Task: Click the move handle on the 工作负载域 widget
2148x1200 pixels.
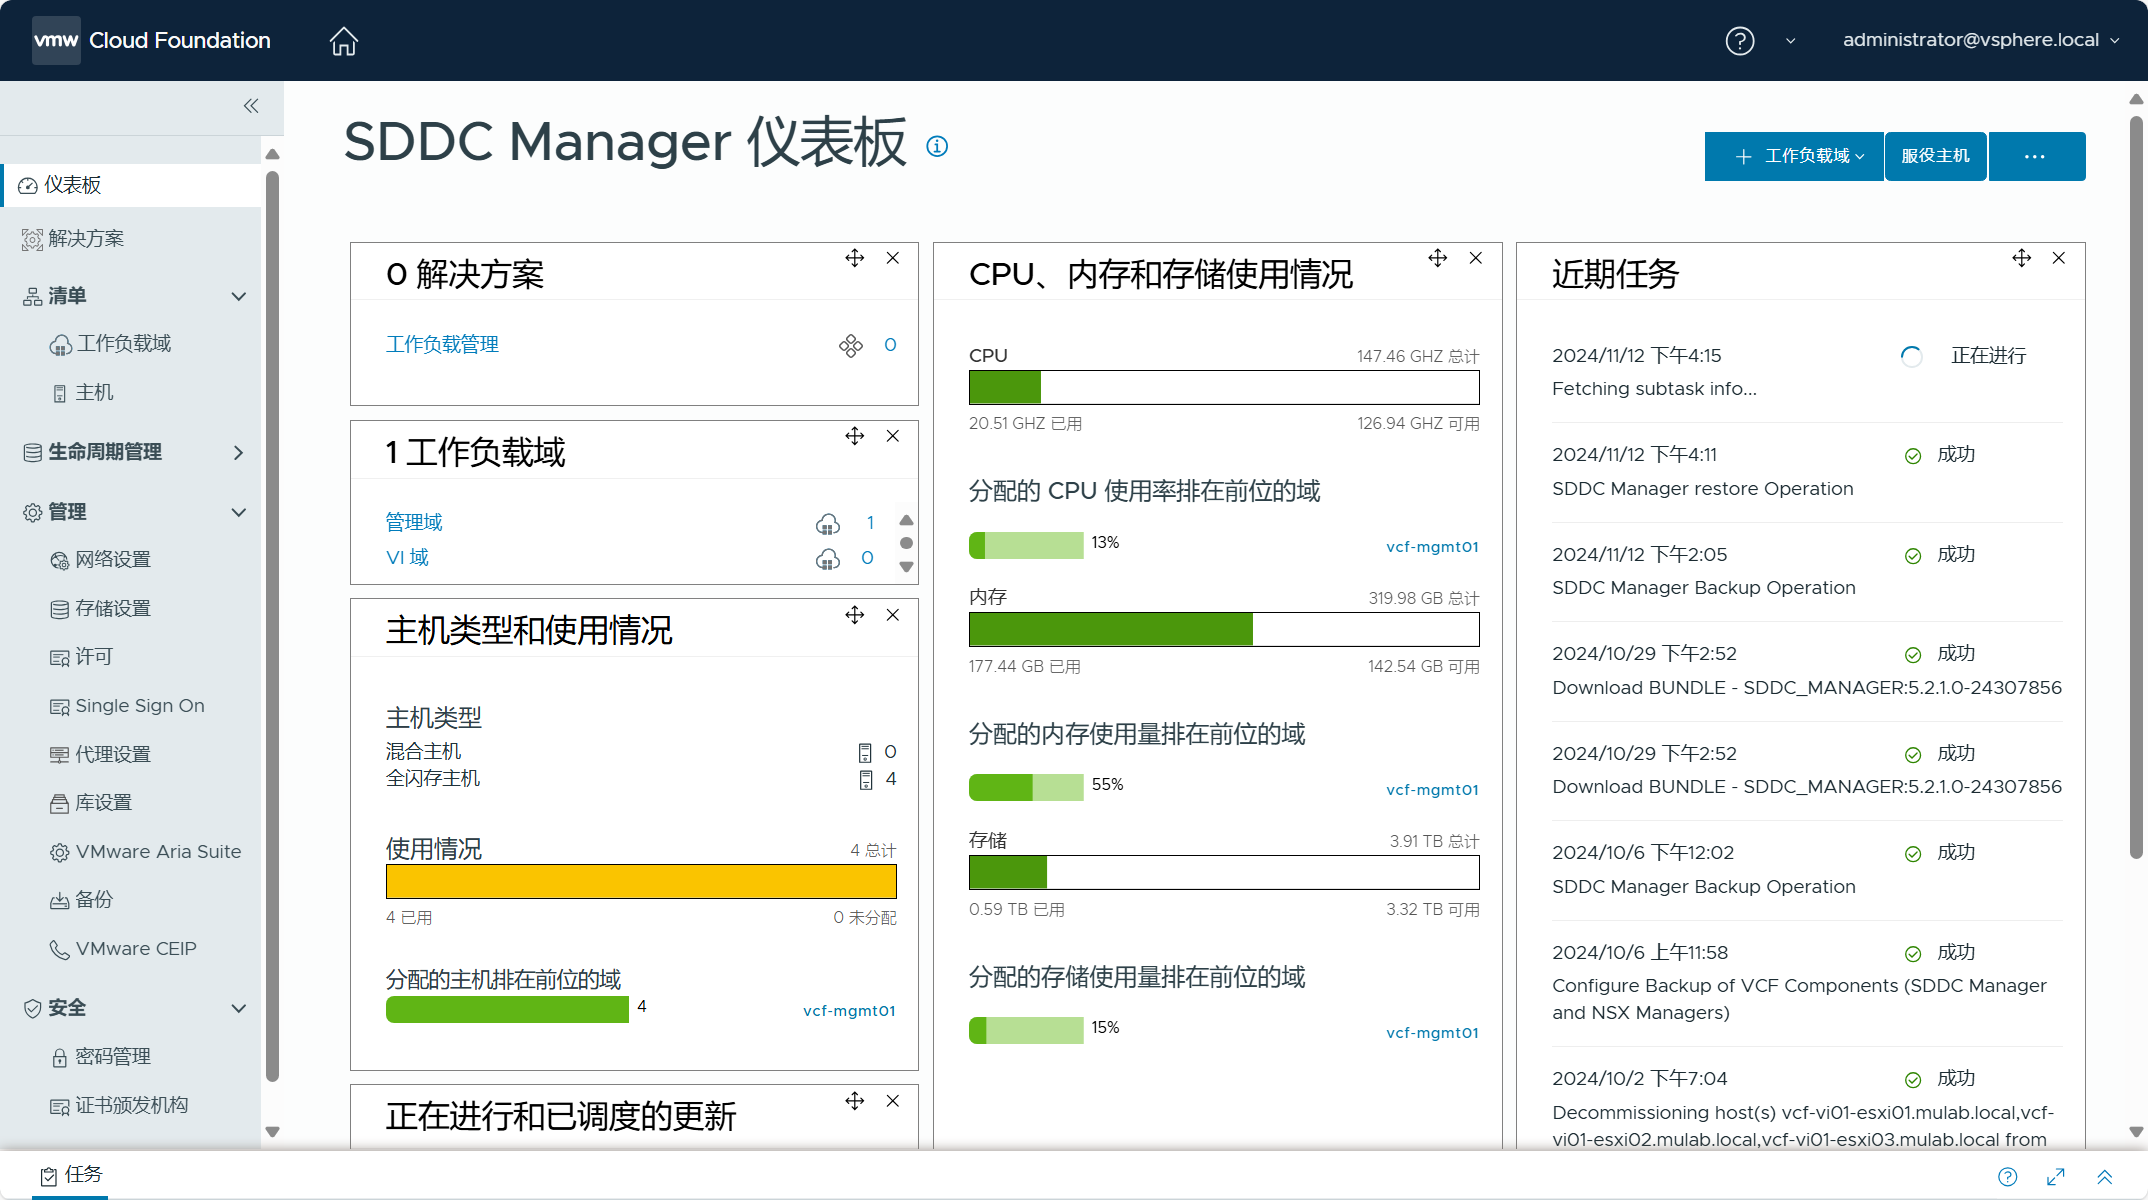Action: pyautogui.click(x=854, y=436)
